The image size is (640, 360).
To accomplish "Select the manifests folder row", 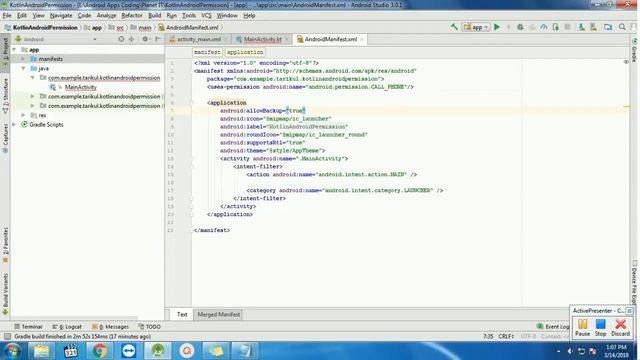I will 87,59.
